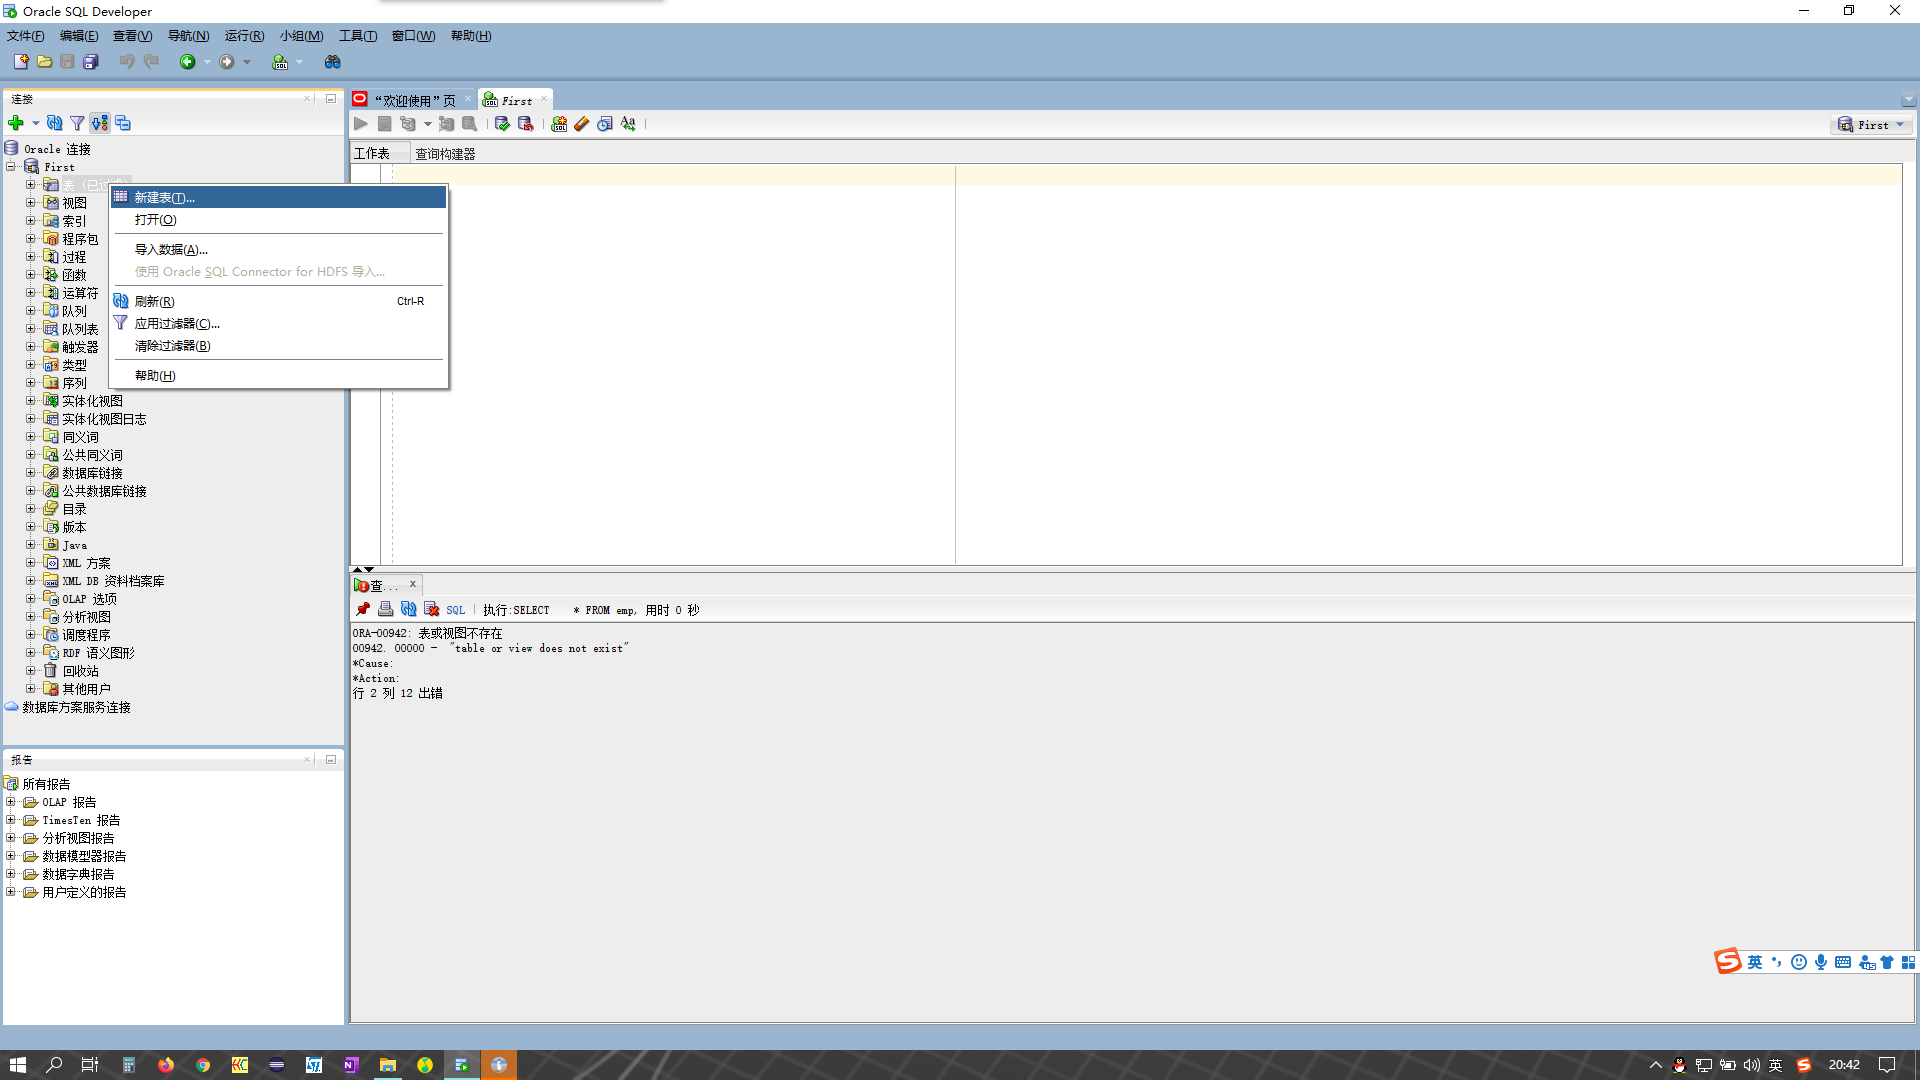
Task: Open SQL history with the clock icon
Action: click(605, 124)
